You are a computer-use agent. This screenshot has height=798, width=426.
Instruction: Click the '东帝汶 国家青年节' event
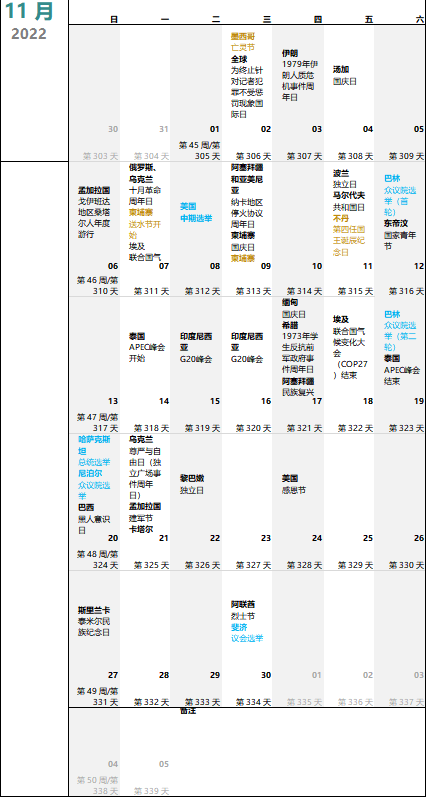[x=400, y=235]
